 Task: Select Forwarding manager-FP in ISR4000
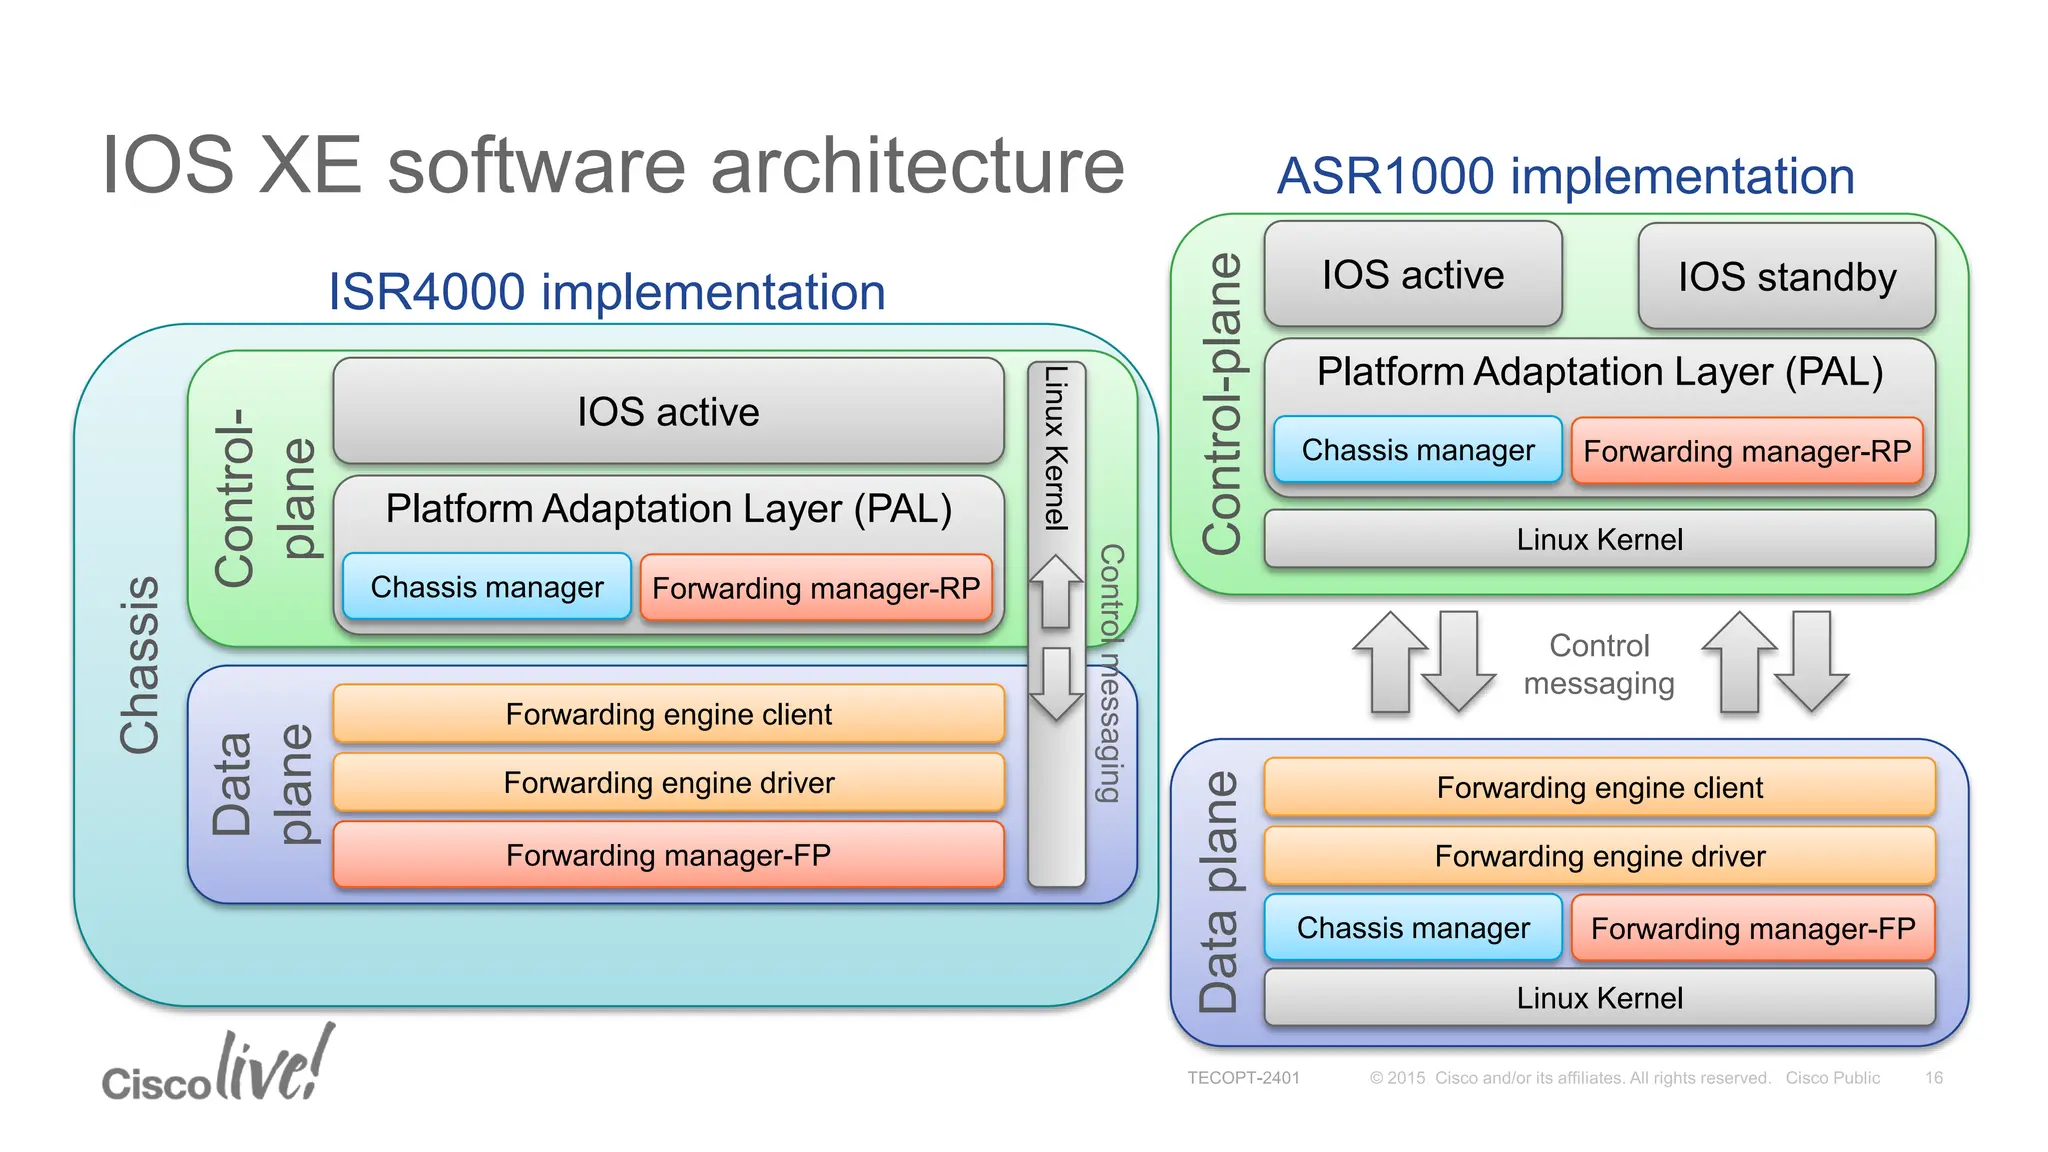(668, 855)
